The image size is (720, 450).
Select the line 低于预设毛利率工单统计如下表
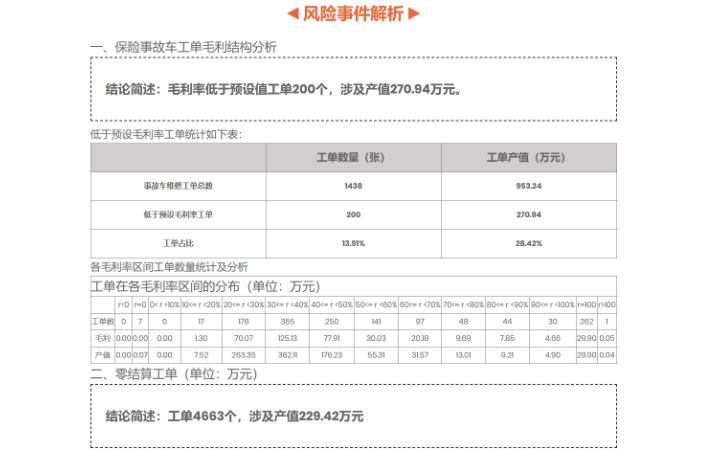click(166, 134)
